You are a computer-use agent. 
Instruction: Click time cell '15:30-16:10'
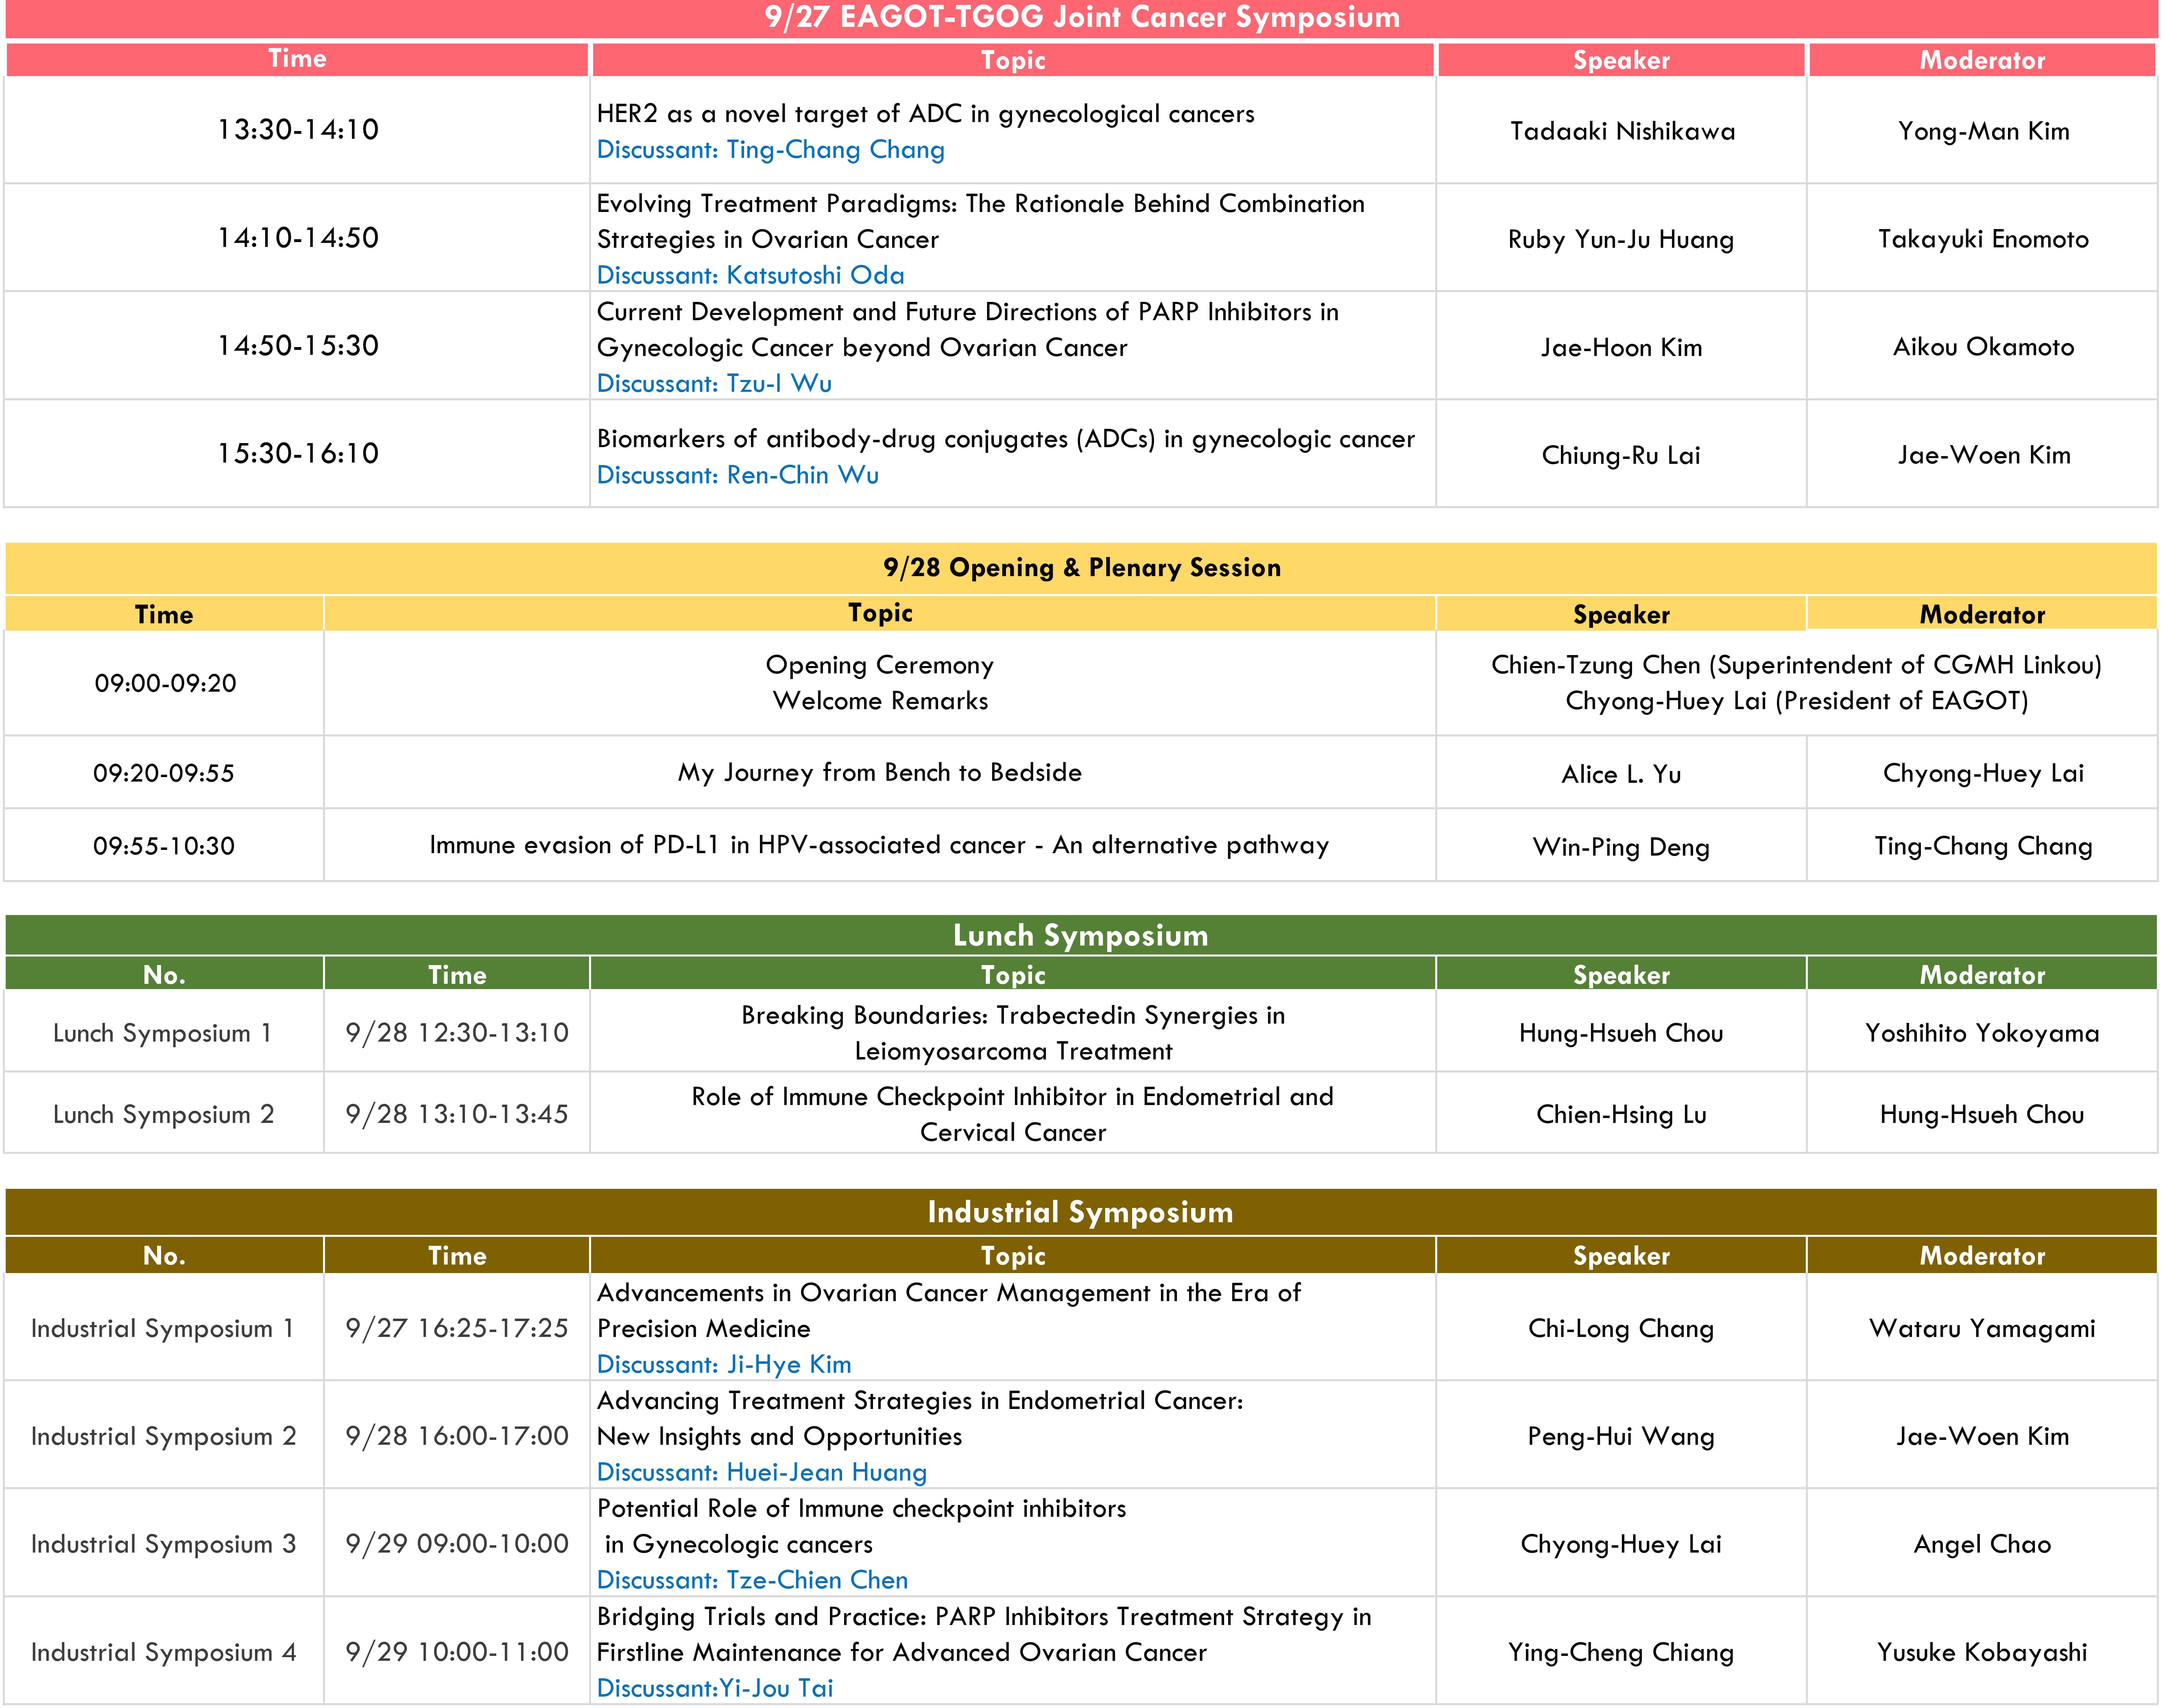click(298, 454)
